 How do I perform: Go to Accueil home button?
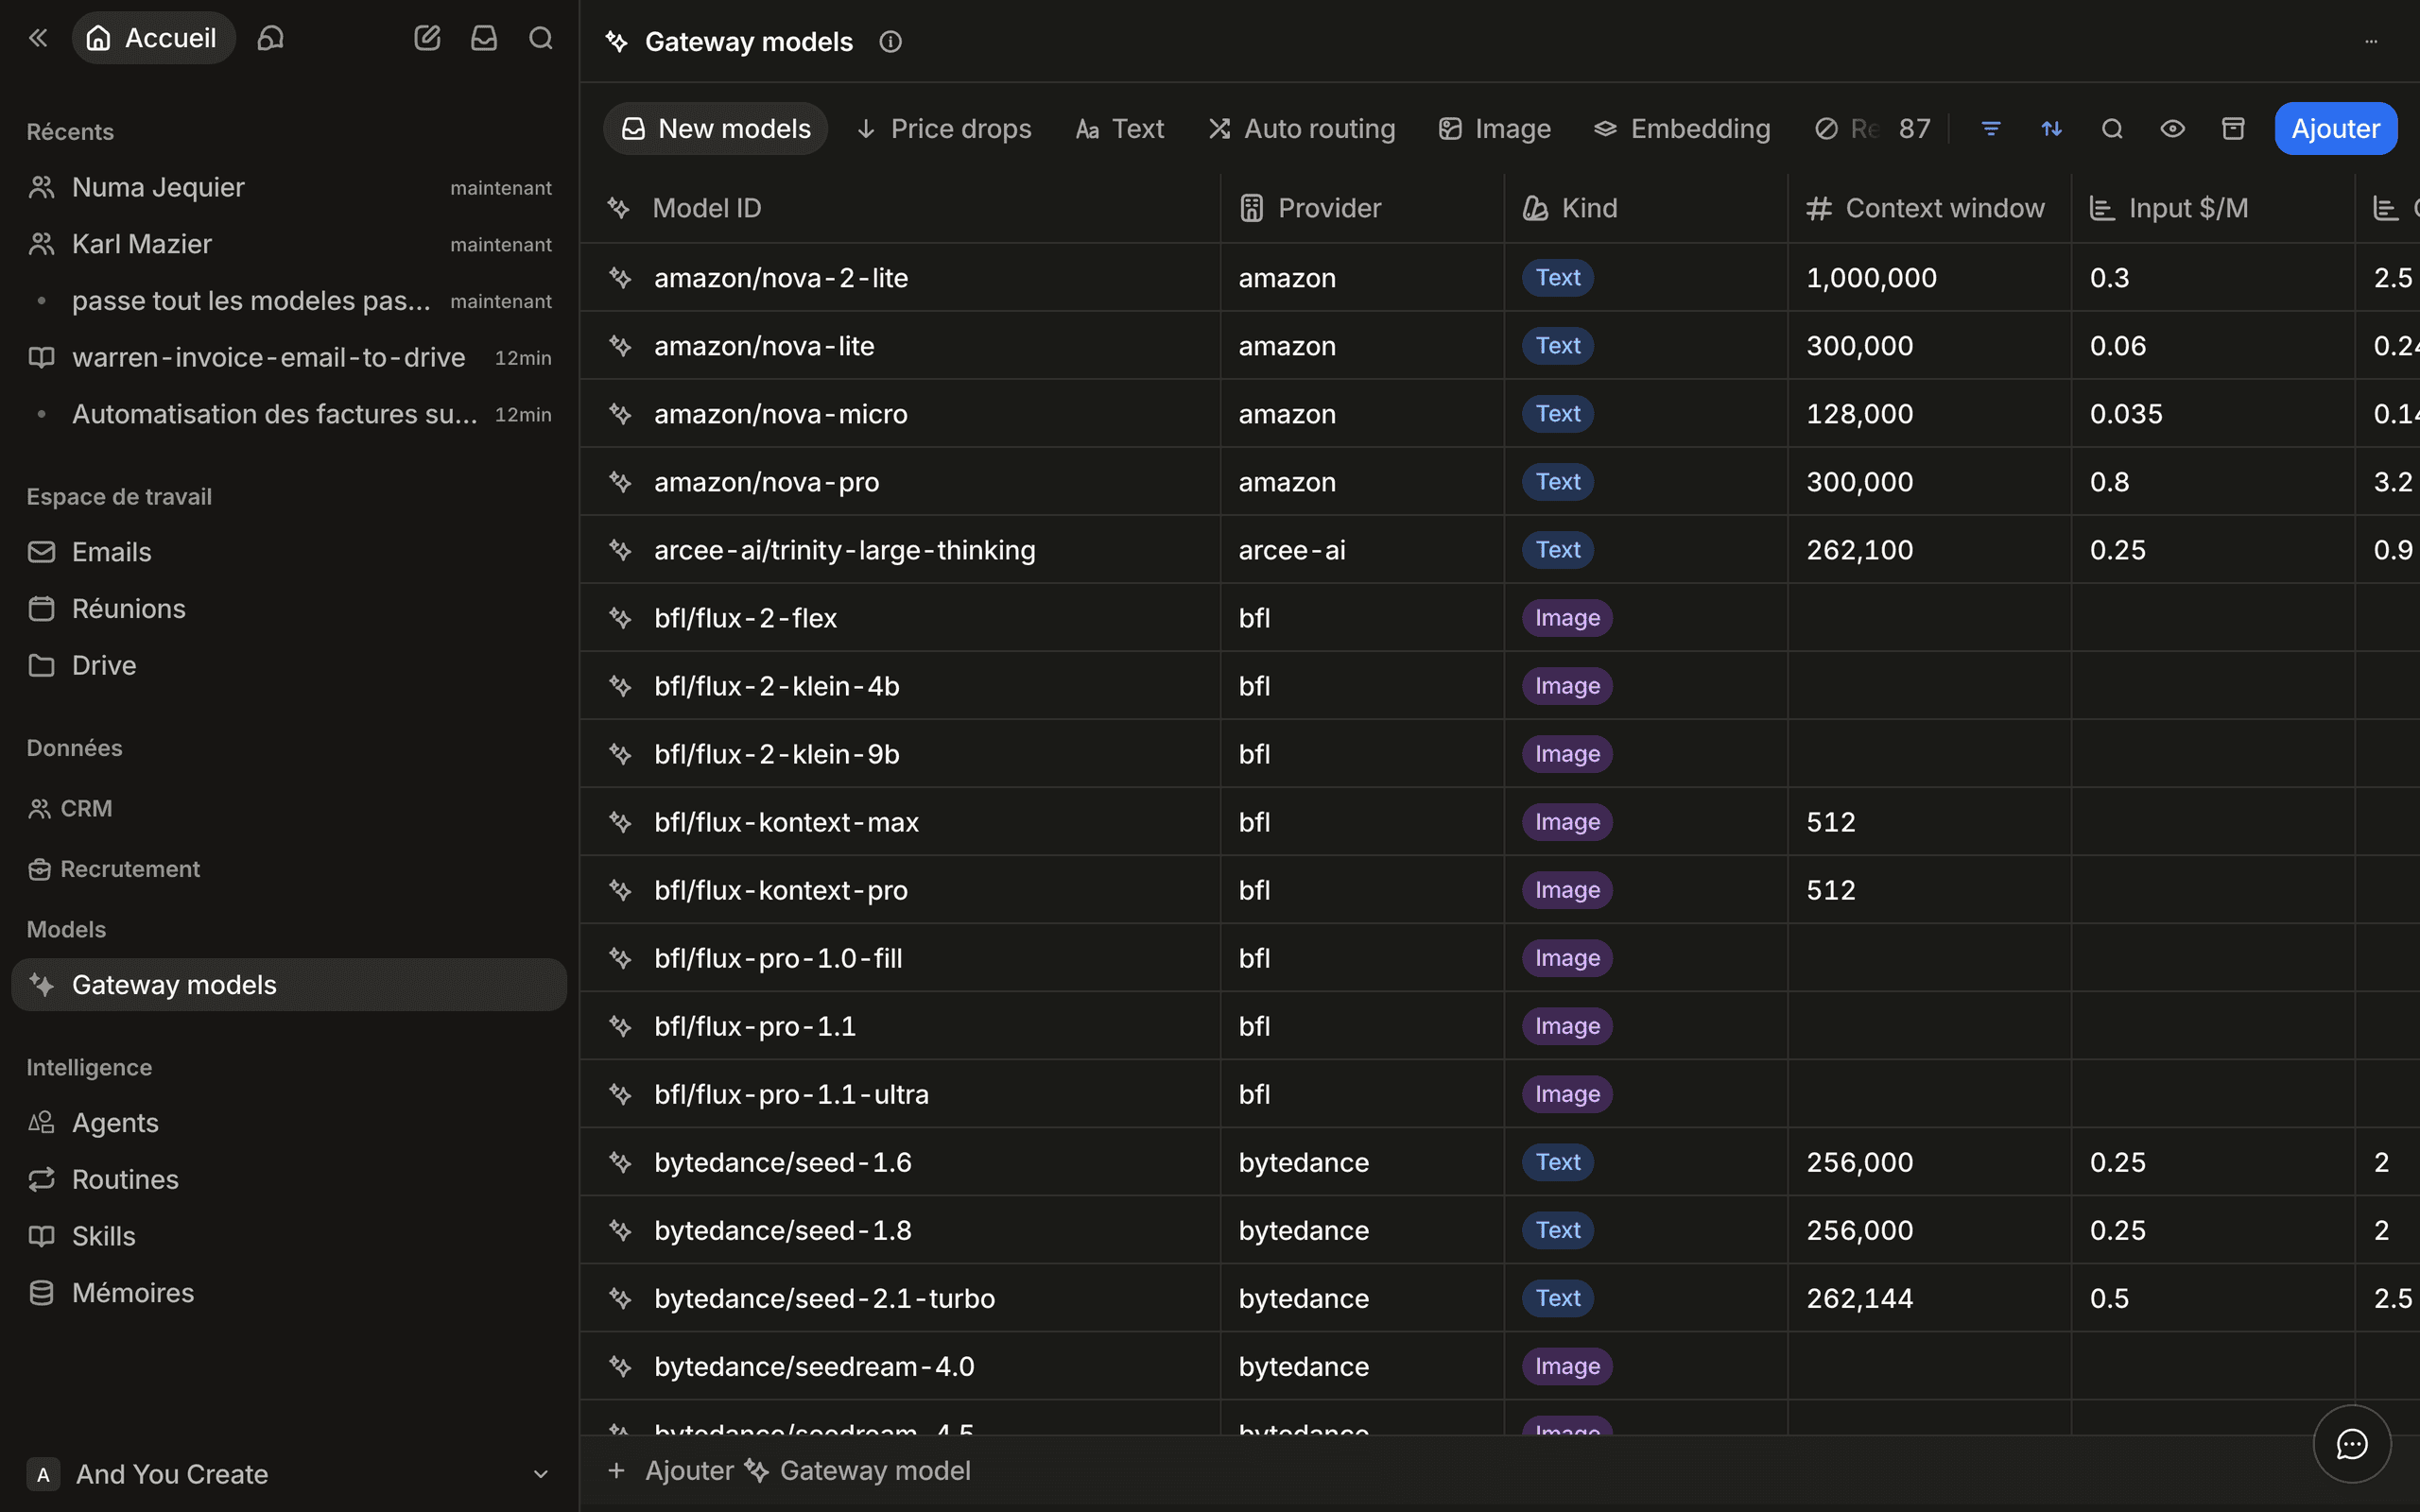[x=153, y=38]
